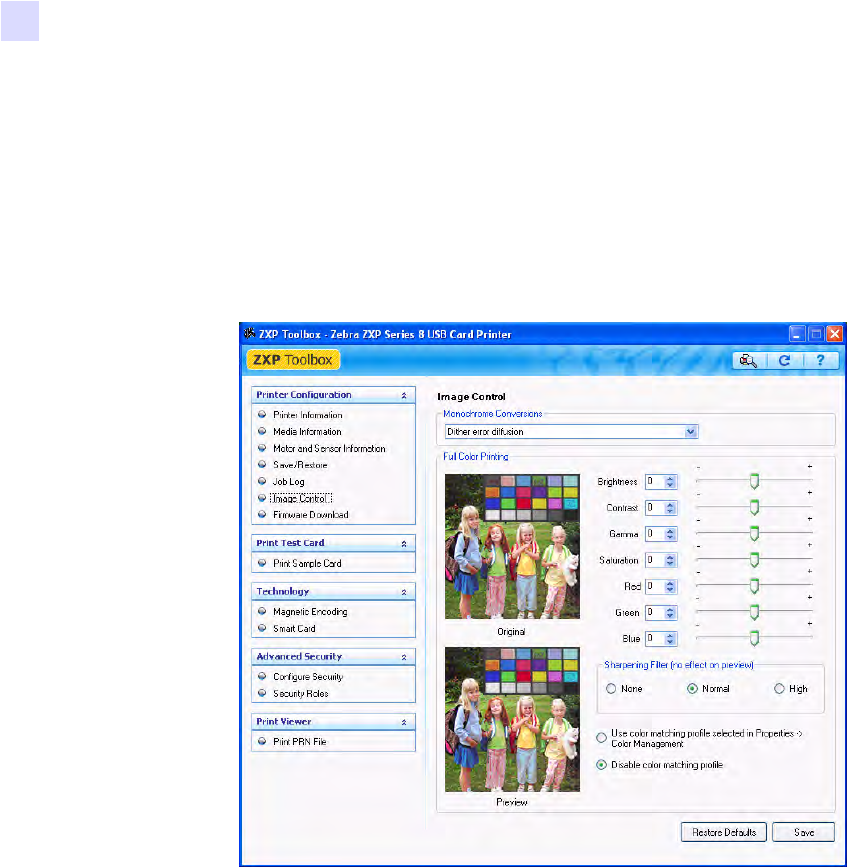
Task: Collapse the Advanced Security section
Action: (404, 657)
